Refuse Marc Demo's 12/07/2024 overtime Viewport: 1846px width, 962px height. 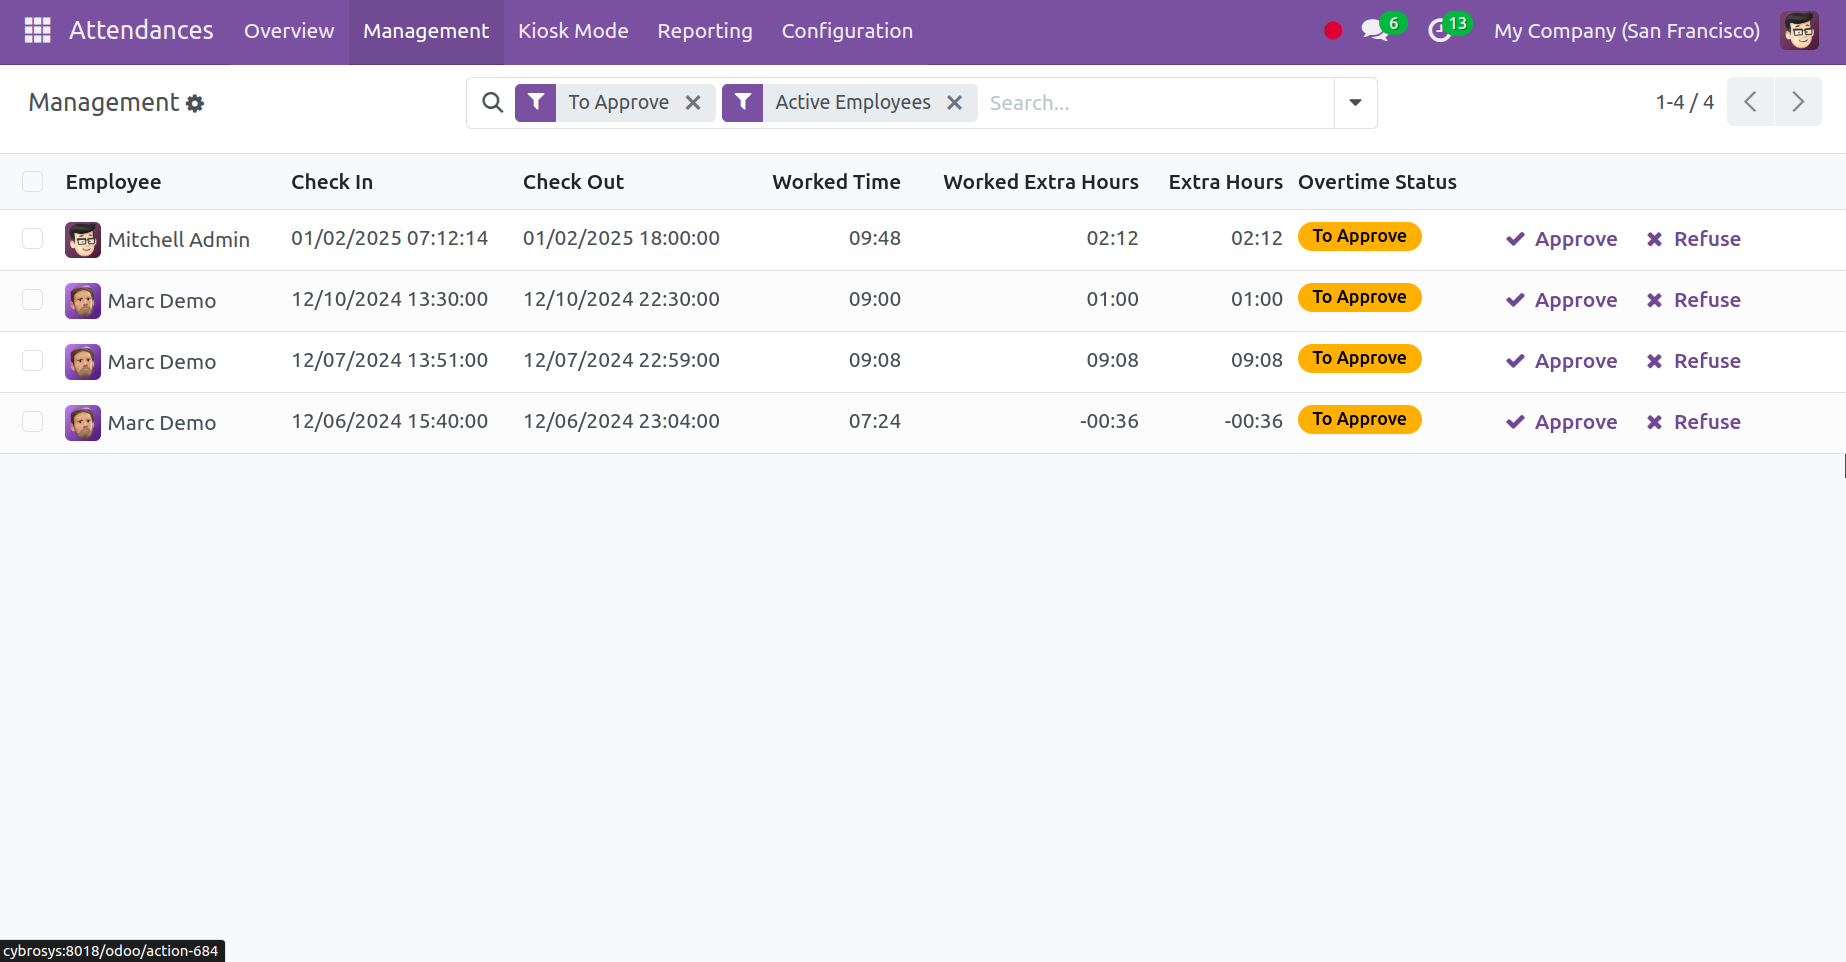pyautogui.click(x=1693, y=361)
